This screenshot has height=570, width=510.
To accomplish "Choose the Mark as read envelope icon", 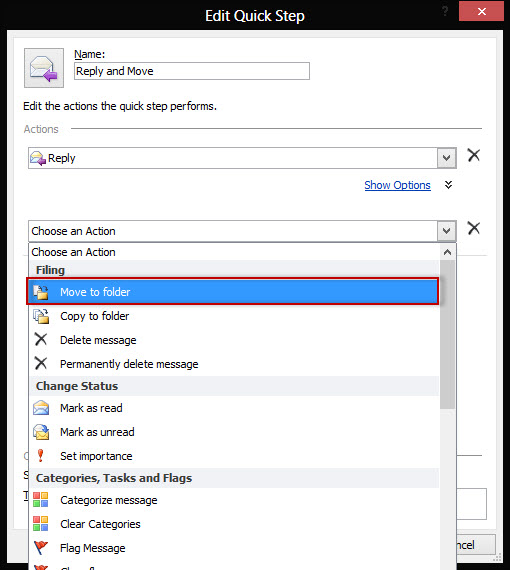I will tap(41, 408).
